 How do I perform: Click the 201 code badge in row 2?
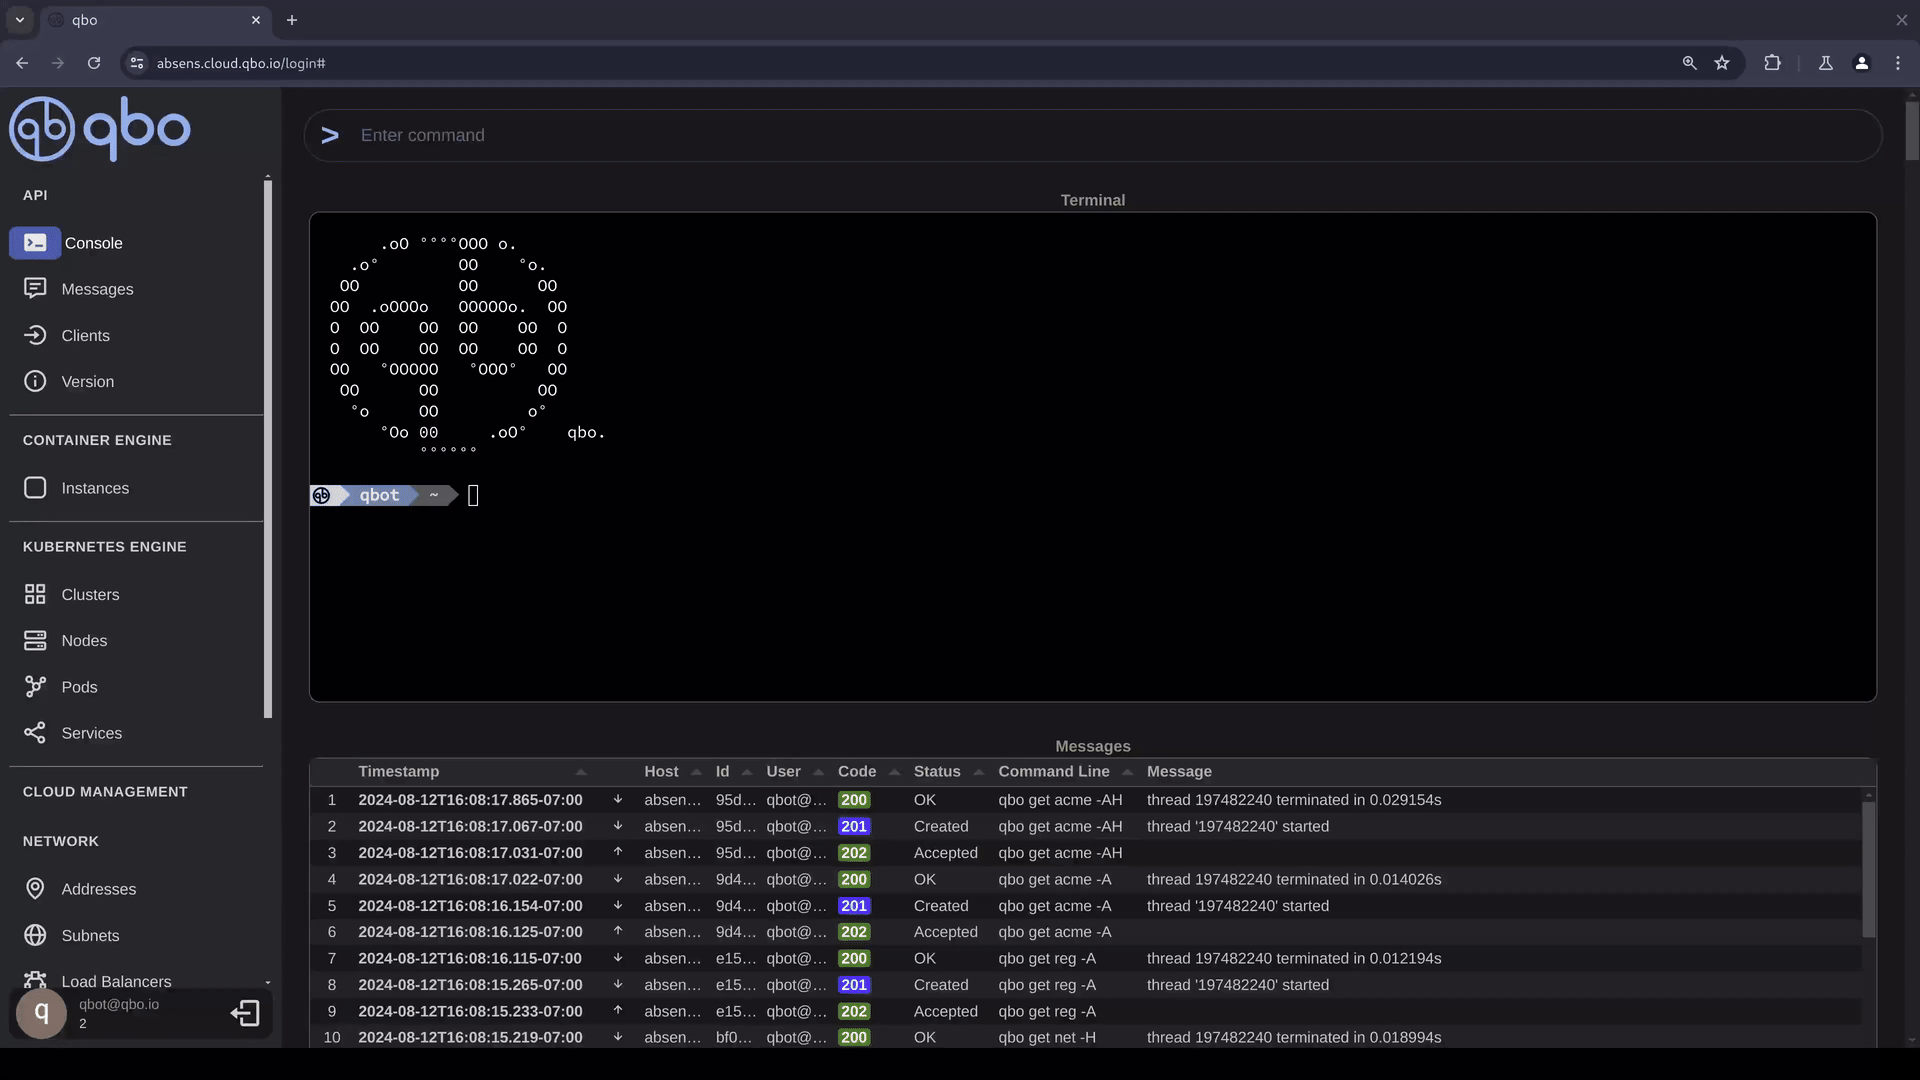pyautogui.click(x=854, y=826)
